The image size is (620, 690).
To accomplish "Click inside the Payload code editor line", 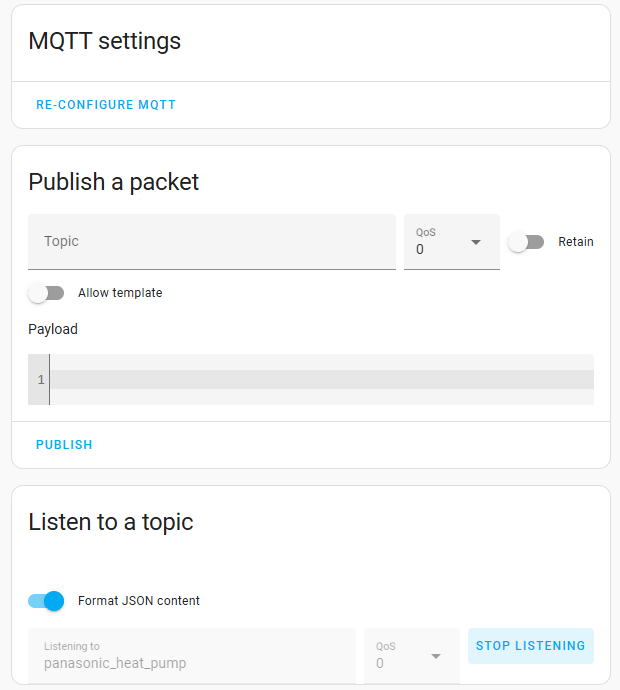I will click(x=320, y=380).
